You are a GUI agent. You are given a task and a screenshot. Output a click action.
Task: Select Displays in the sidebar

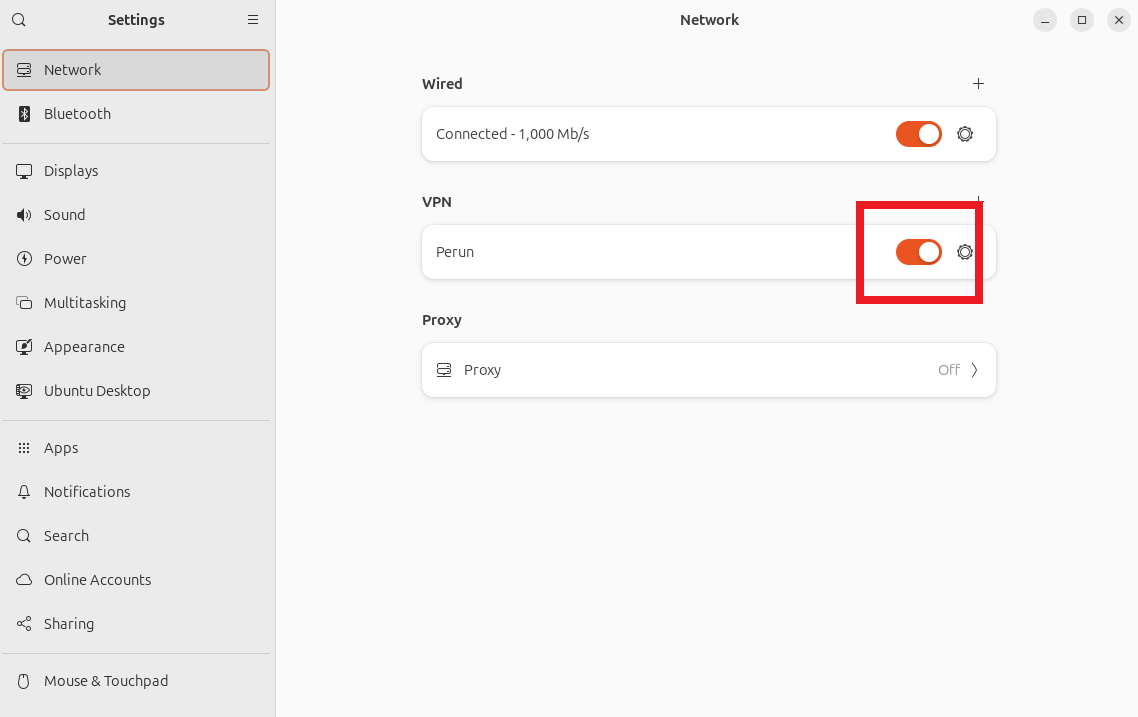pos(70,170)
